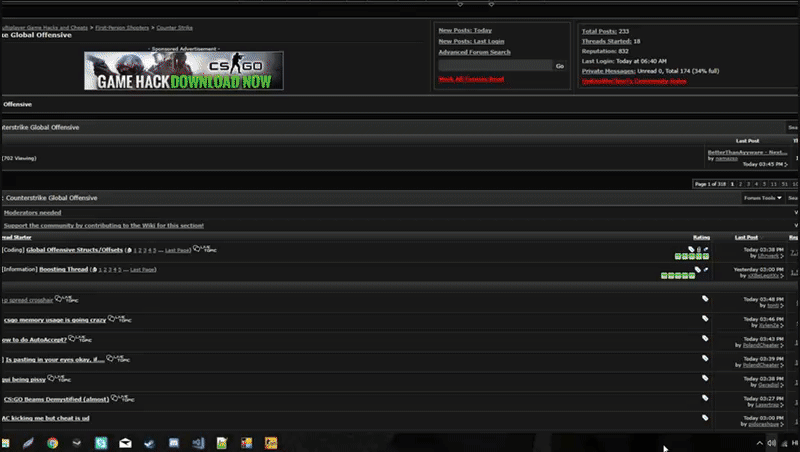
Task: Open network icon in system tray
Action: 784,443
